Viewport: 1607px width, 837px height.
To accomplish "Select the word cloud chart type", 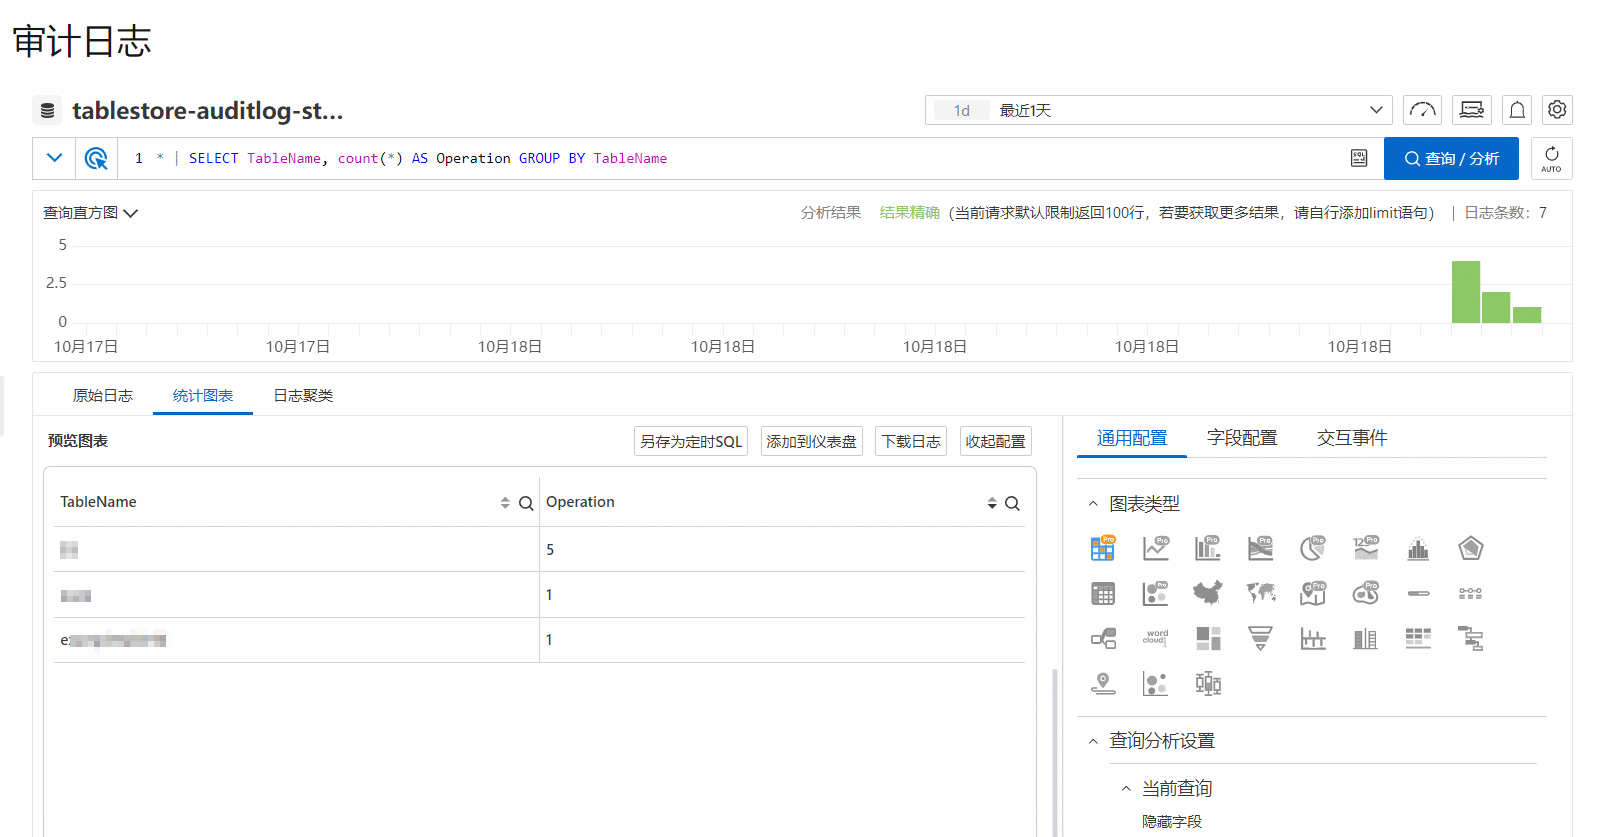I will coord(1156,638).
